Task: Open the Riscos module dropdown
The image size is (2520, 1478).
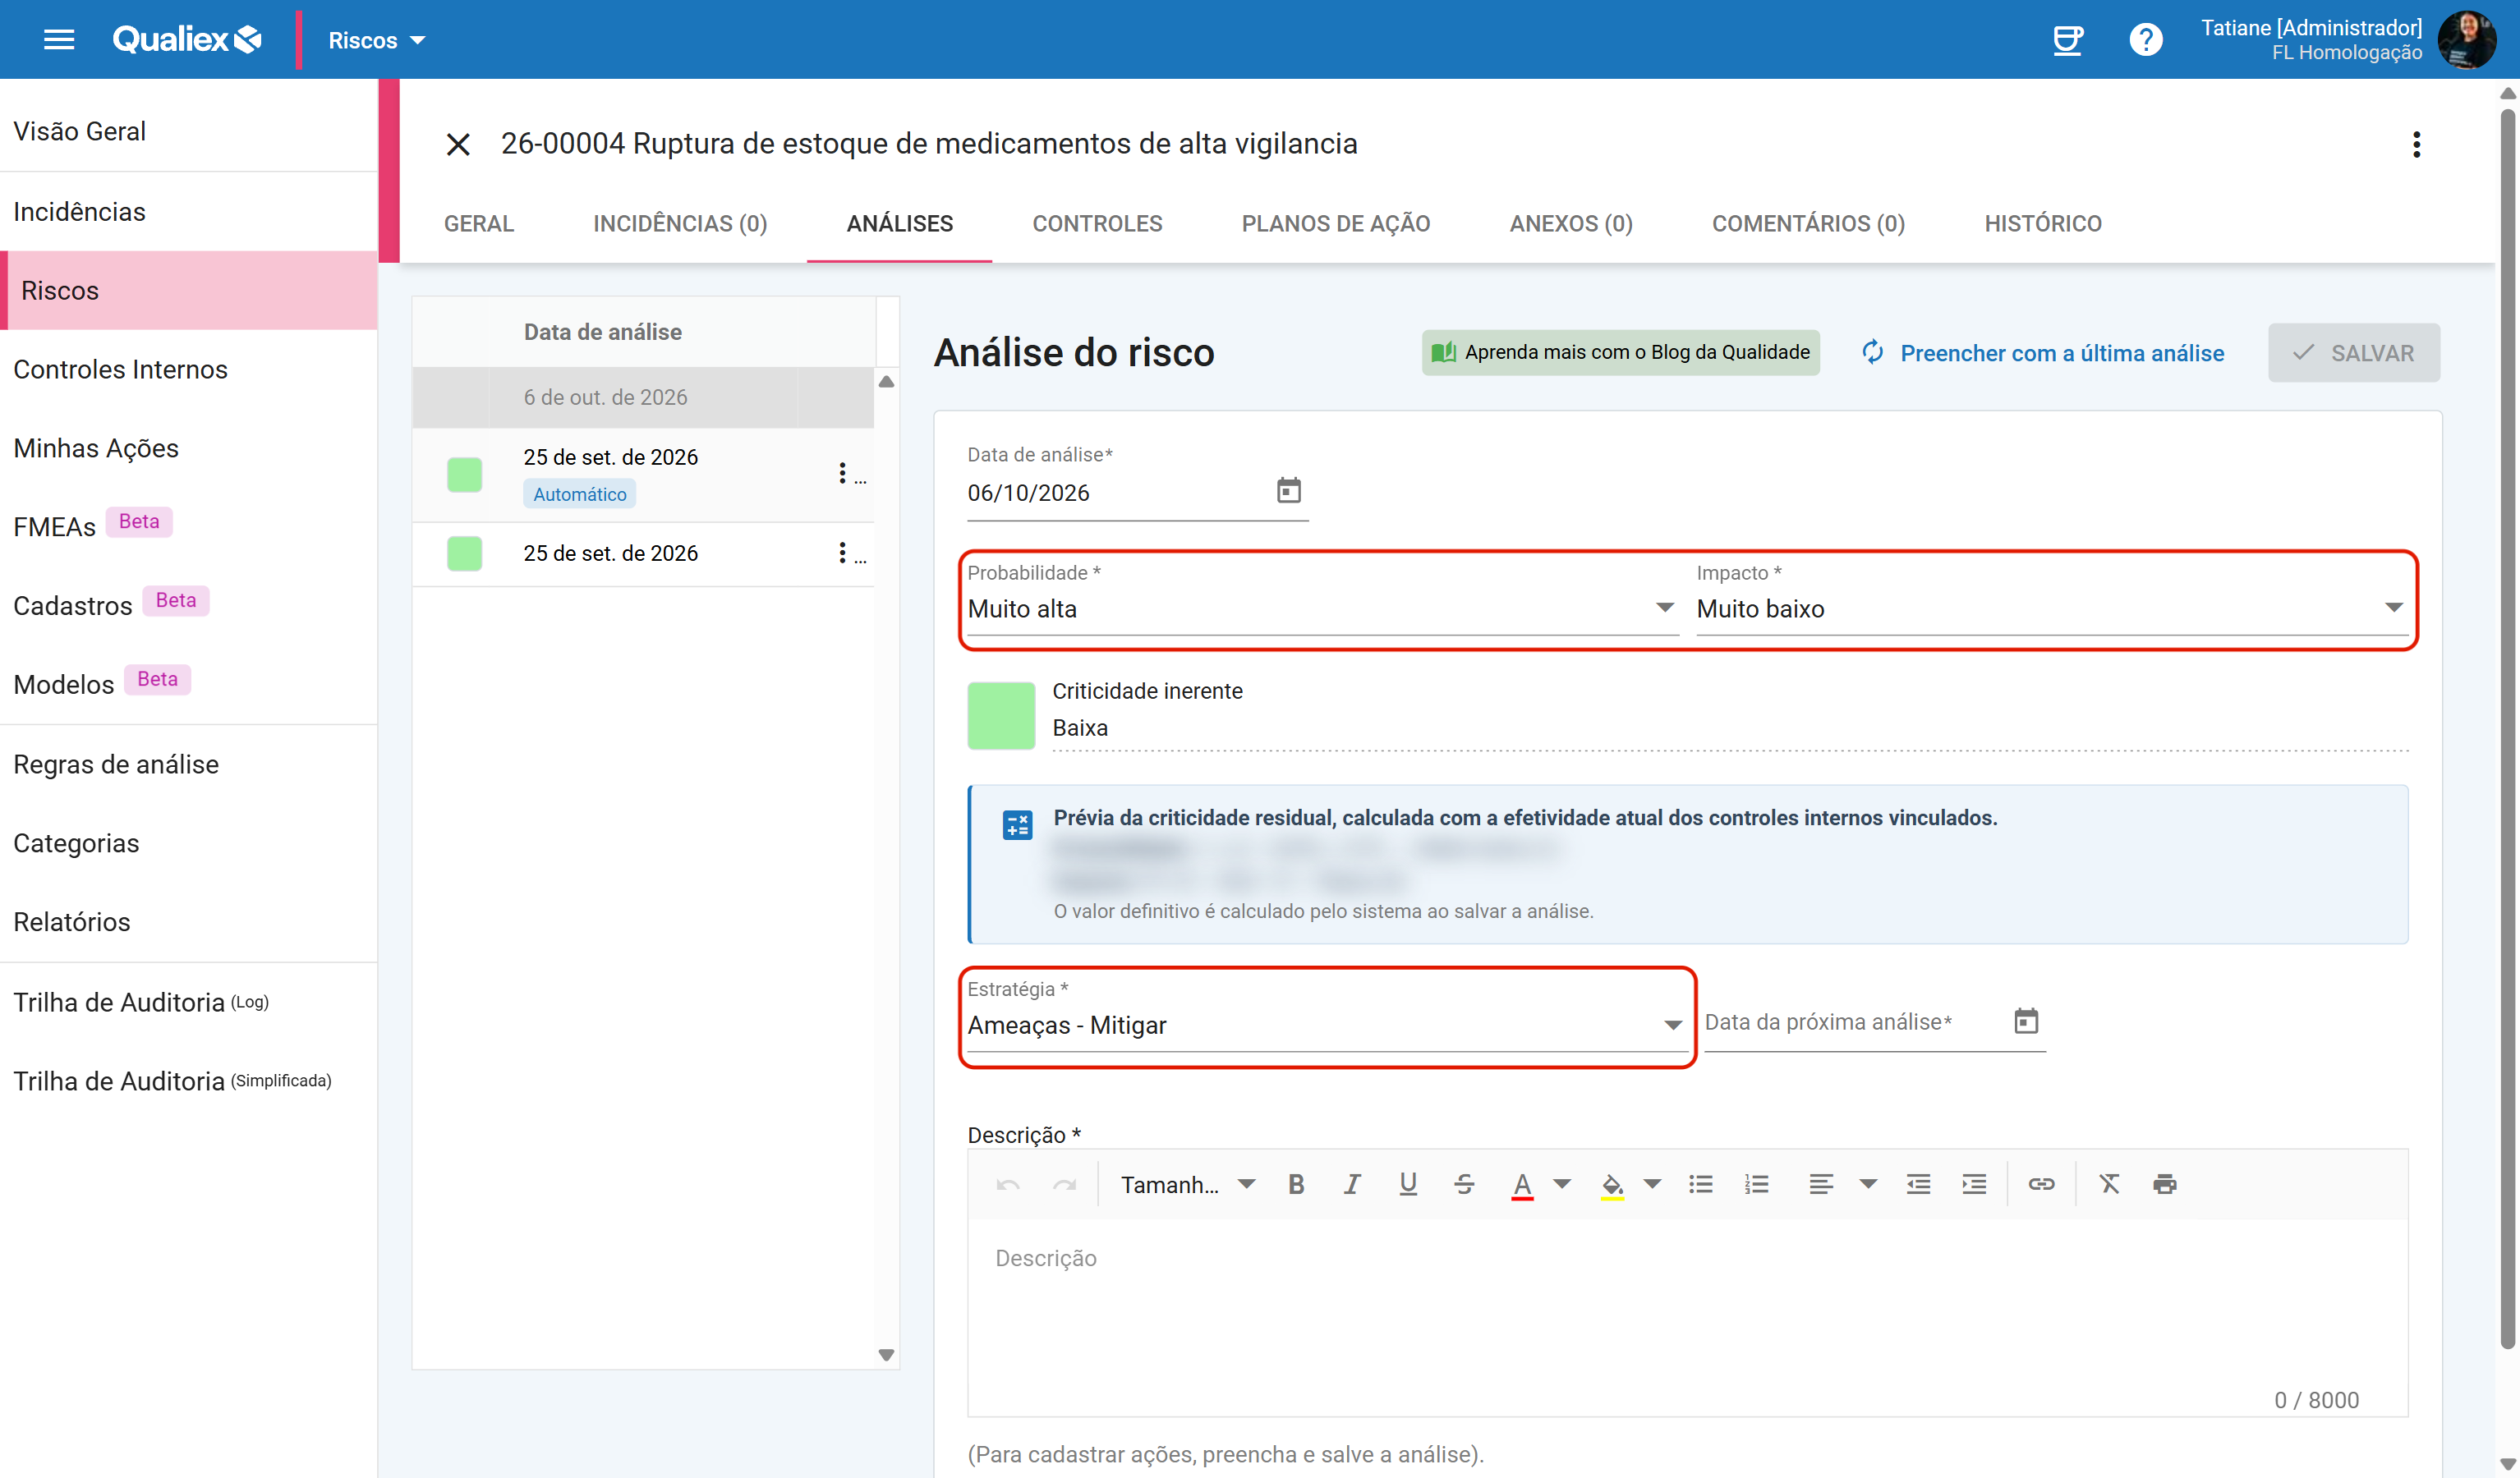Action: [376, 40]
